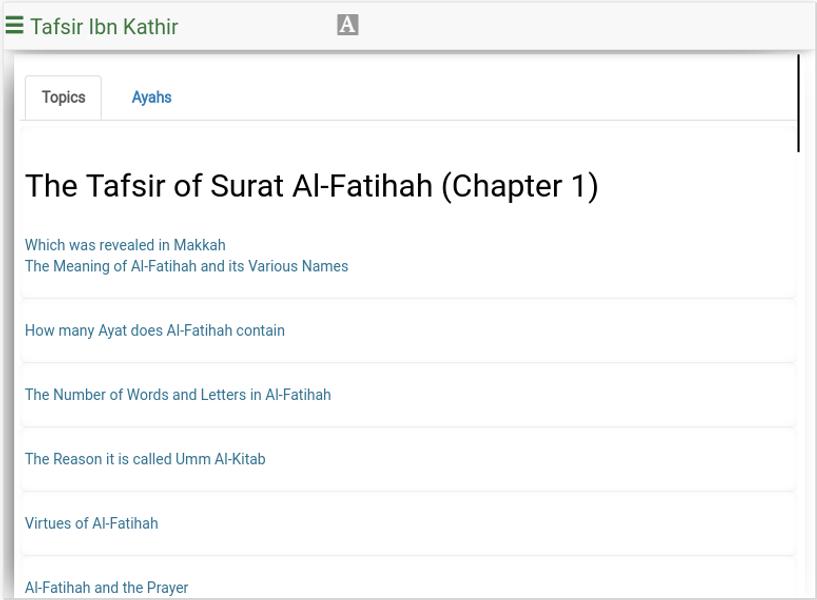Screen dimensions: 817x600
Task: Open the hamburger navigation menu
Action: click(x=15, y=25)
